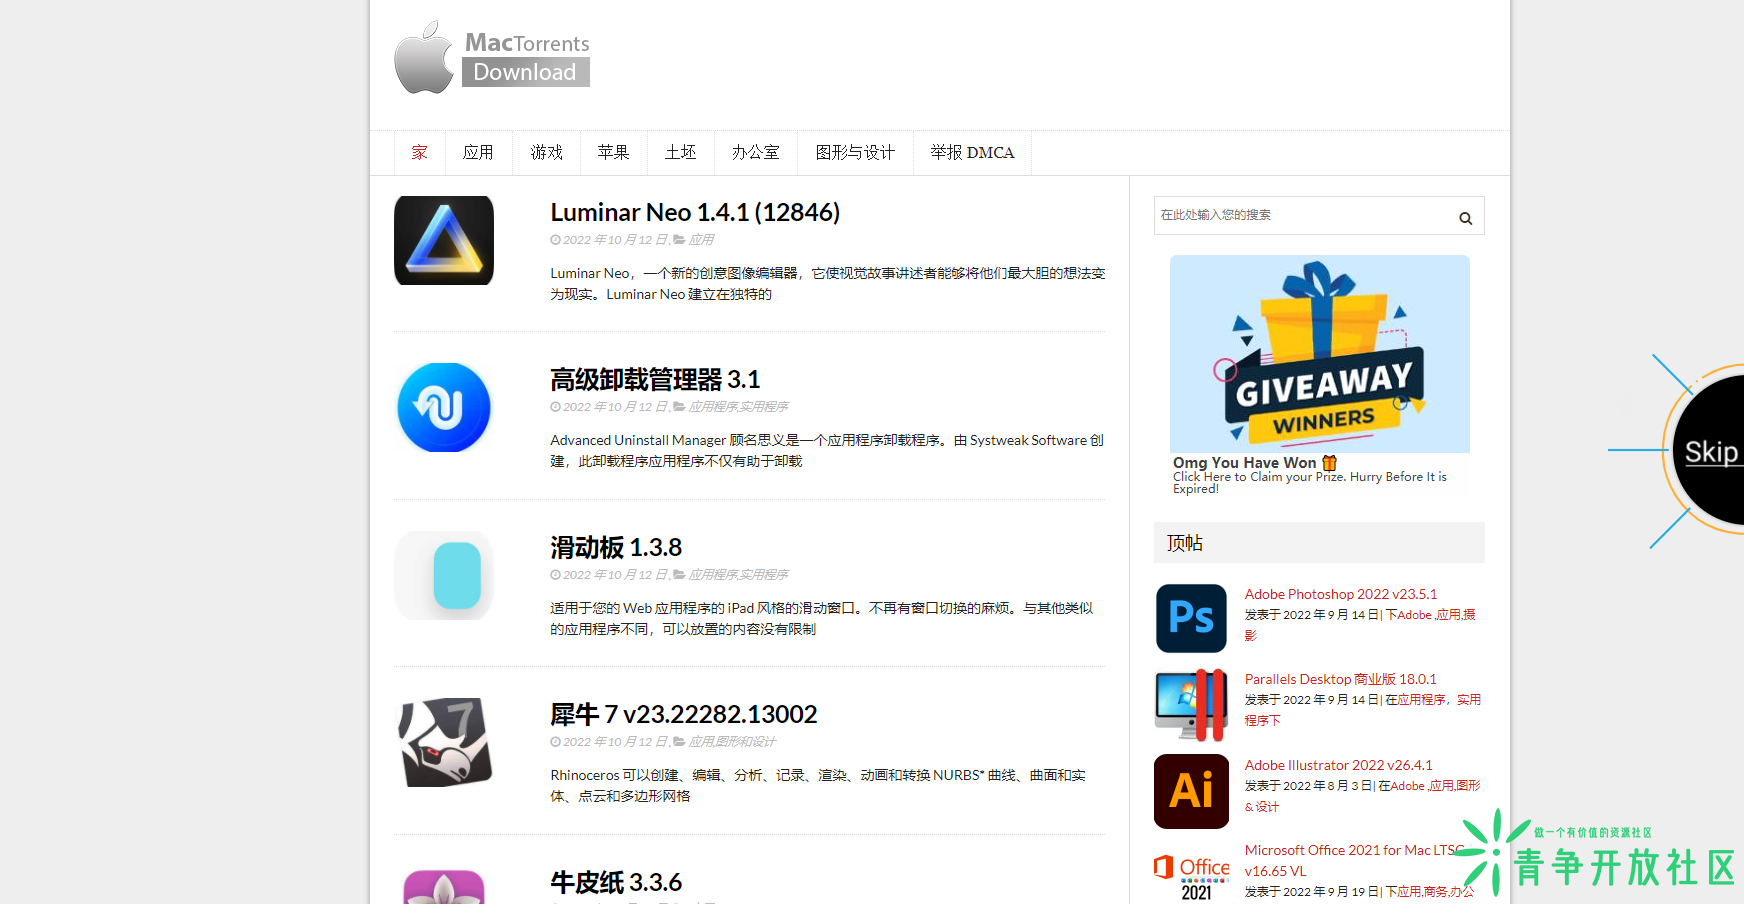Click category link under 犀牛 7 post

[x=732, y=742]
